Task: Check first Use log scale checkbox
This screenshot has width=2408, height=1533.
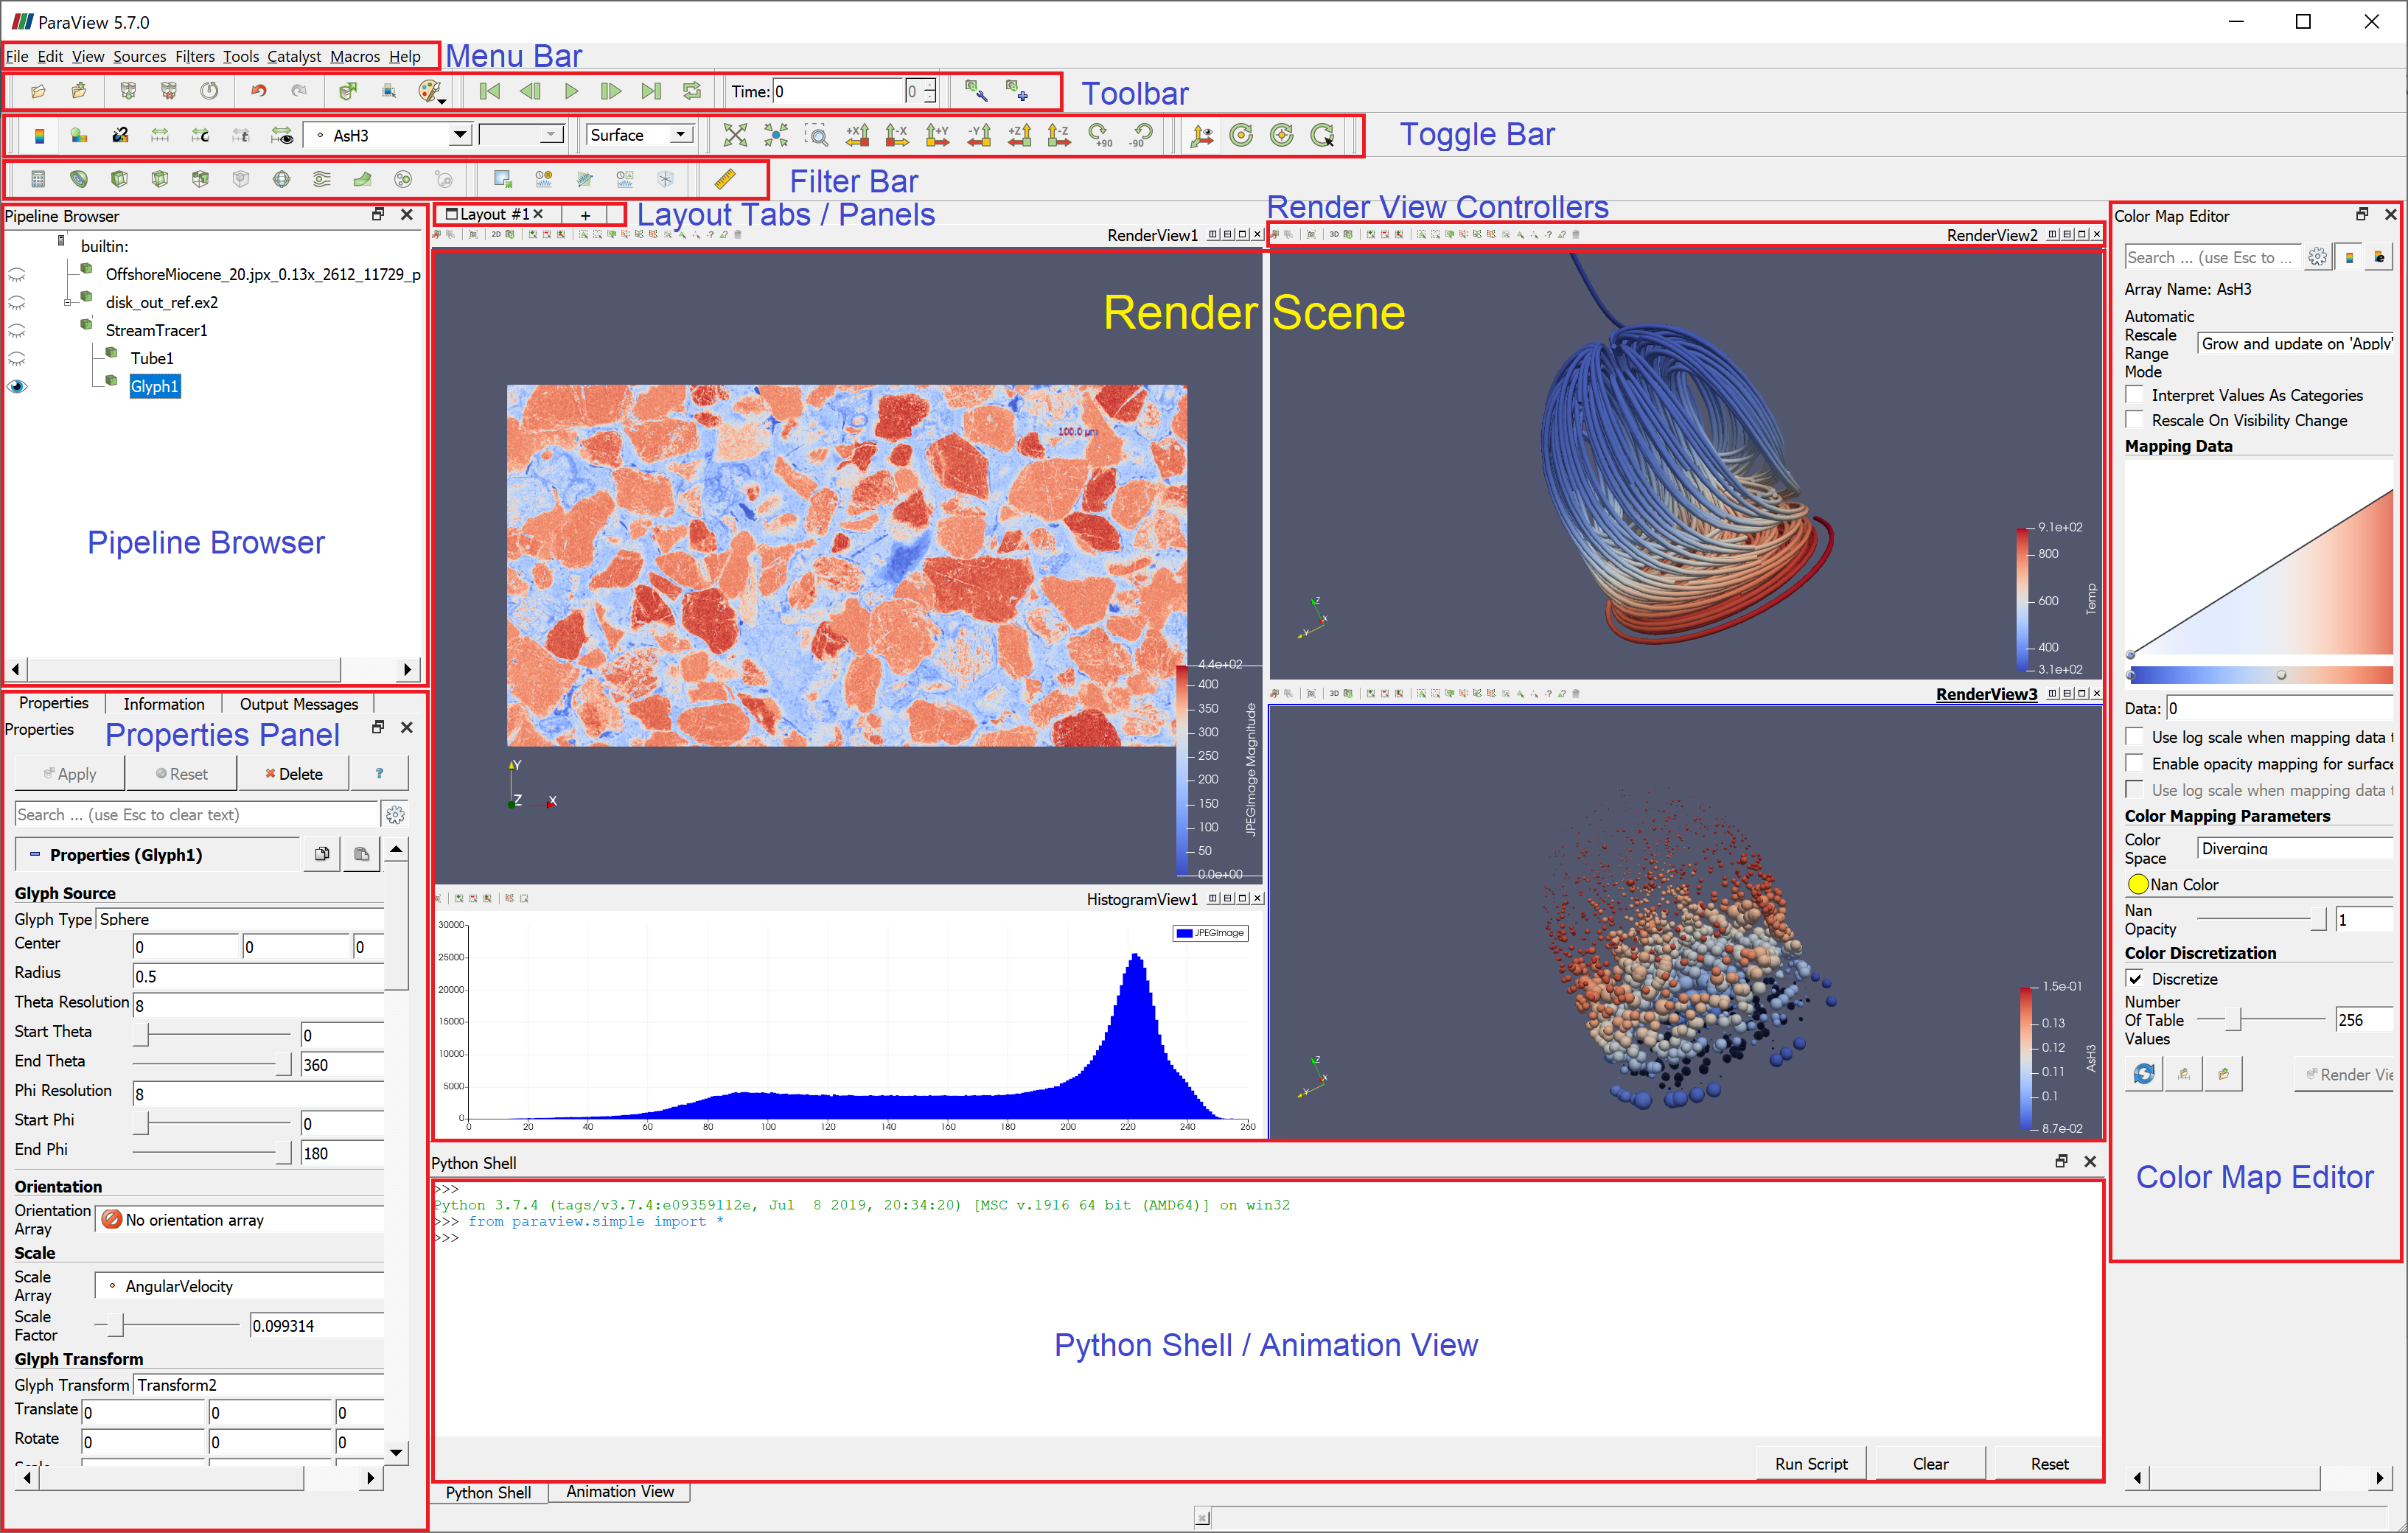Action: click(2135, 737)
